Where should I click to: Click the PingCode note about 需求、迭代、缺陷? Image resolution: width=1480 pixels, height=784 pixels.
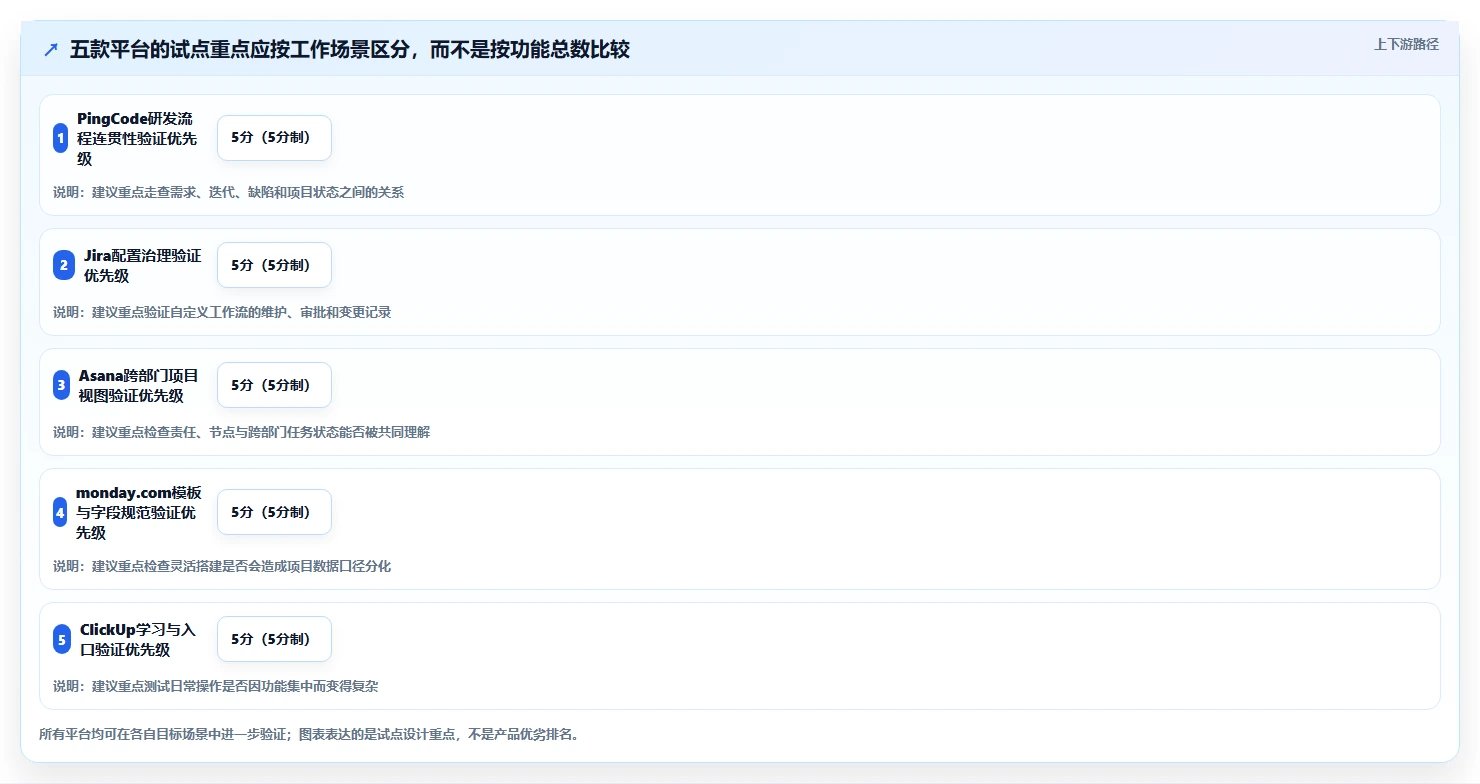coord(229,192)
